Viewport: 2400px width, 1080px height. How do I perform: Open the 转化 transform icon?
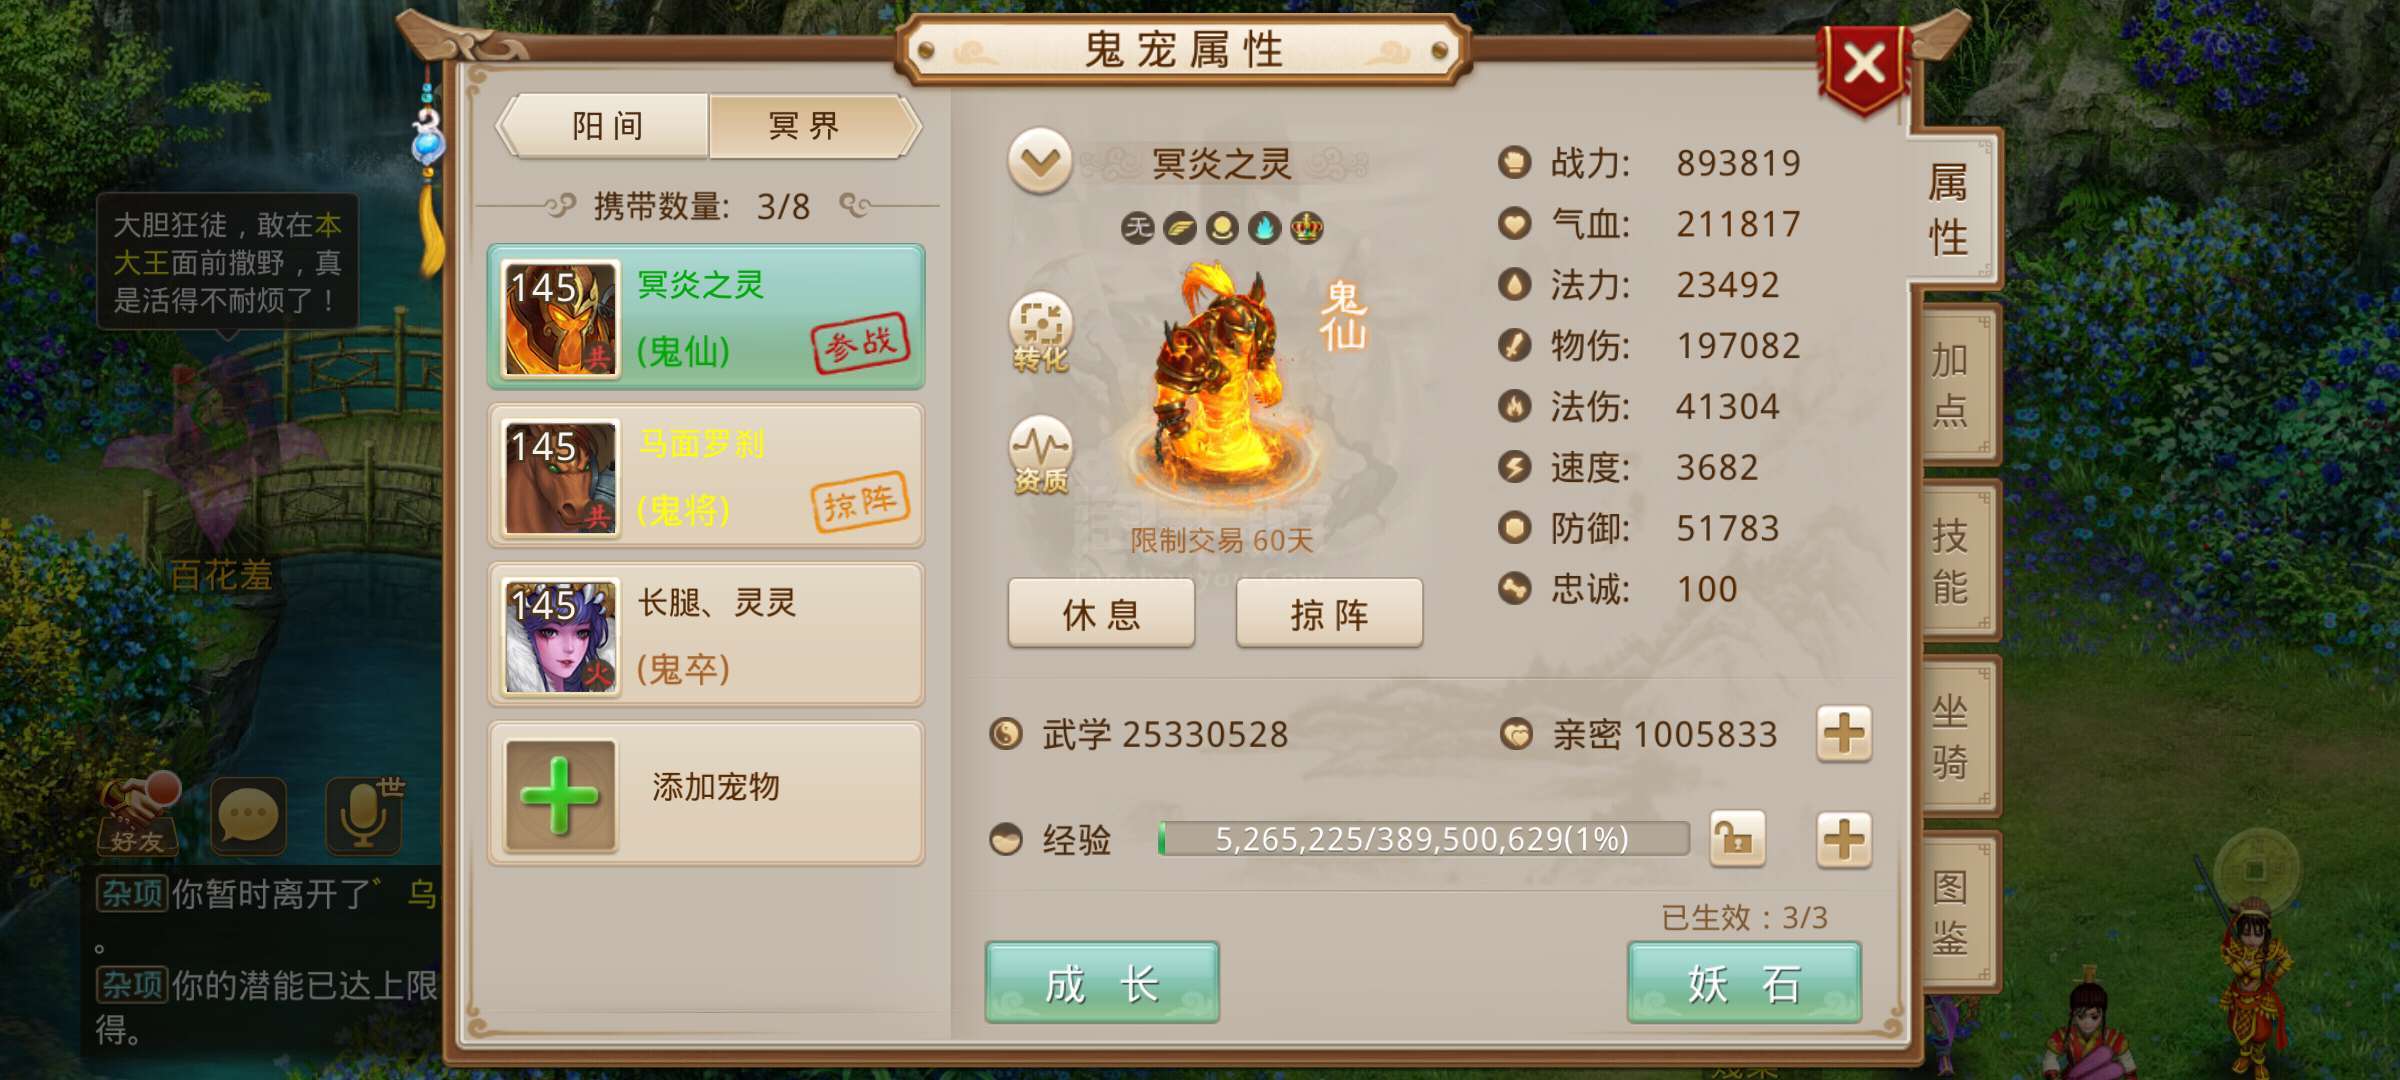[1040, 333]
